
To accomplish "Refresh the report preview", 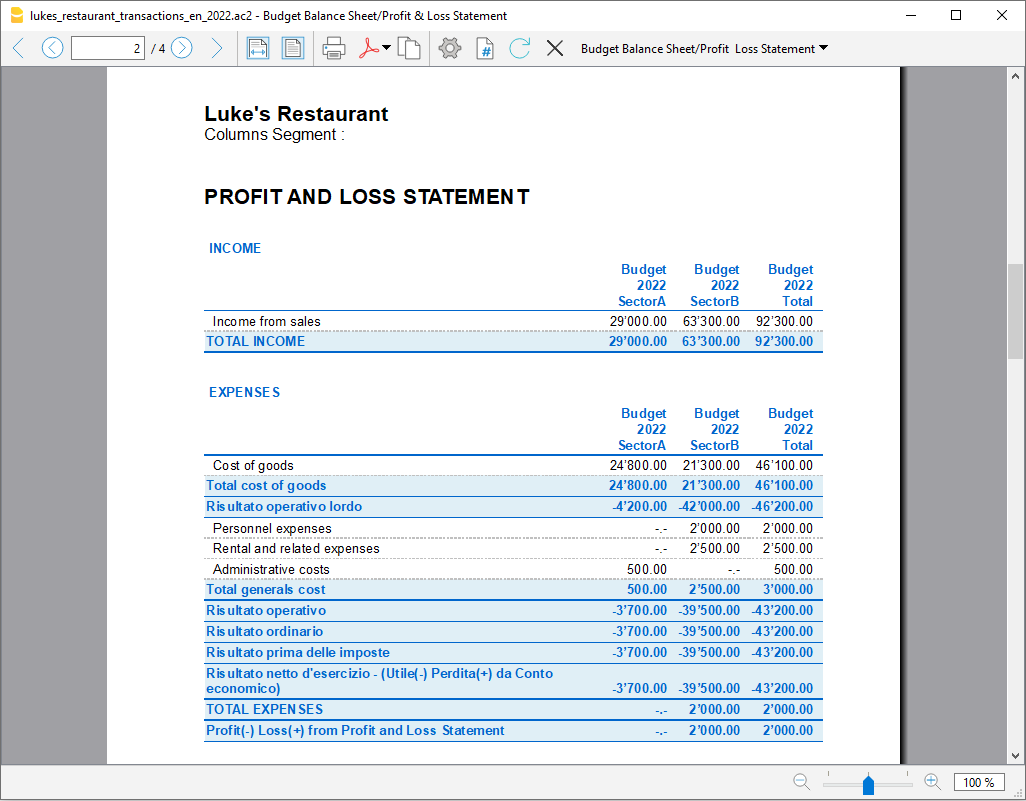I will pos(519,48).
